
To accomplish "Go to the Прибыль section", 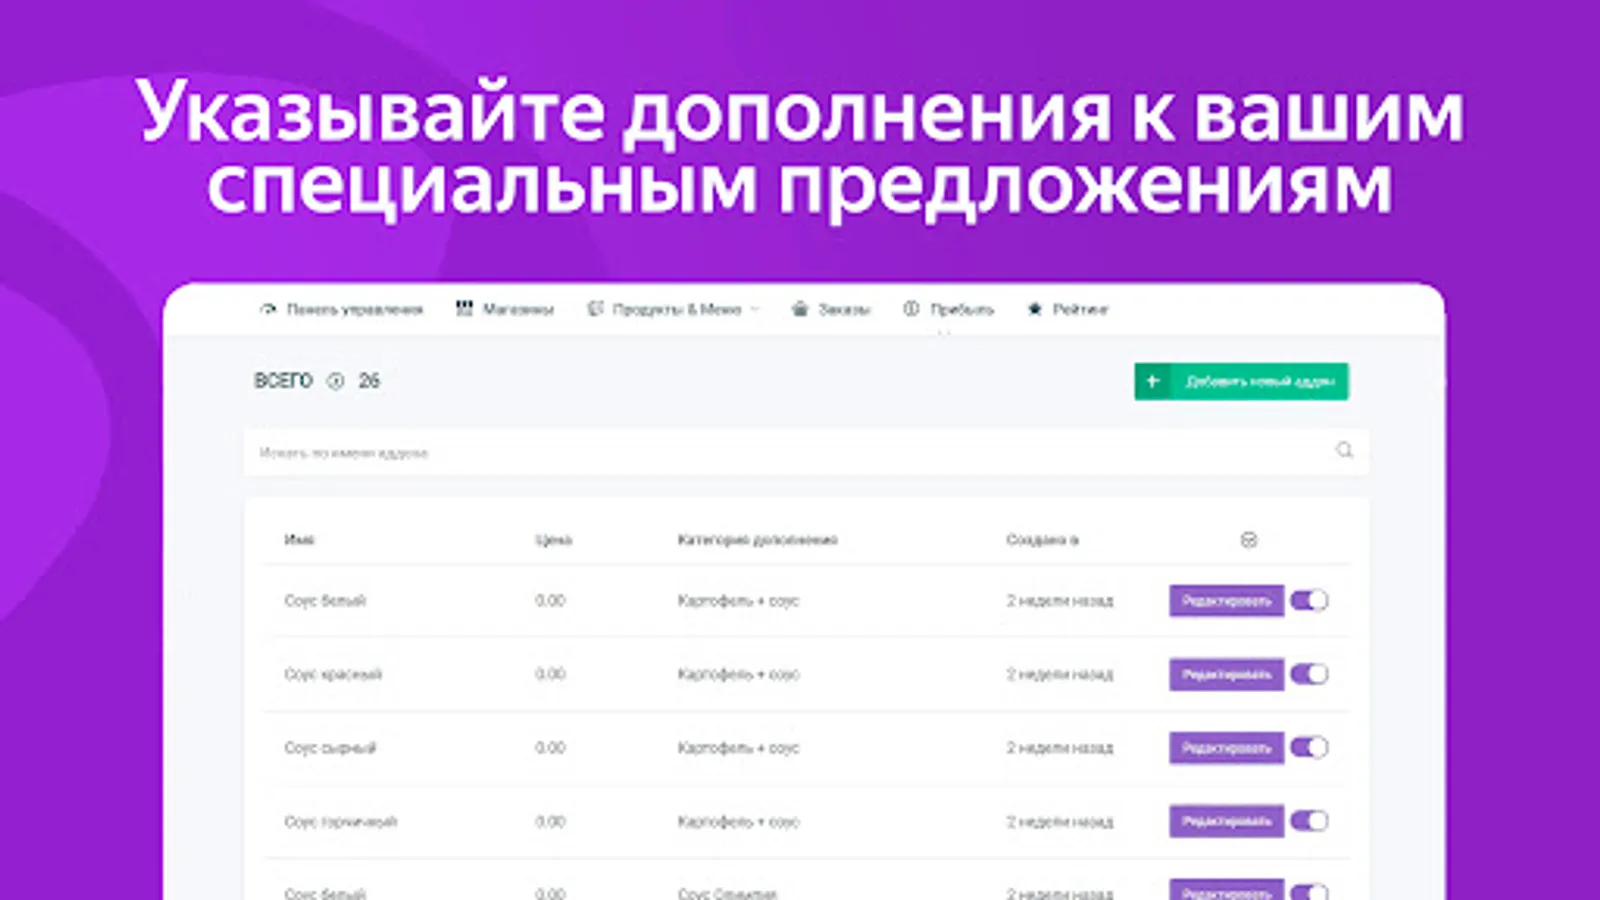I will coord(949,309).
